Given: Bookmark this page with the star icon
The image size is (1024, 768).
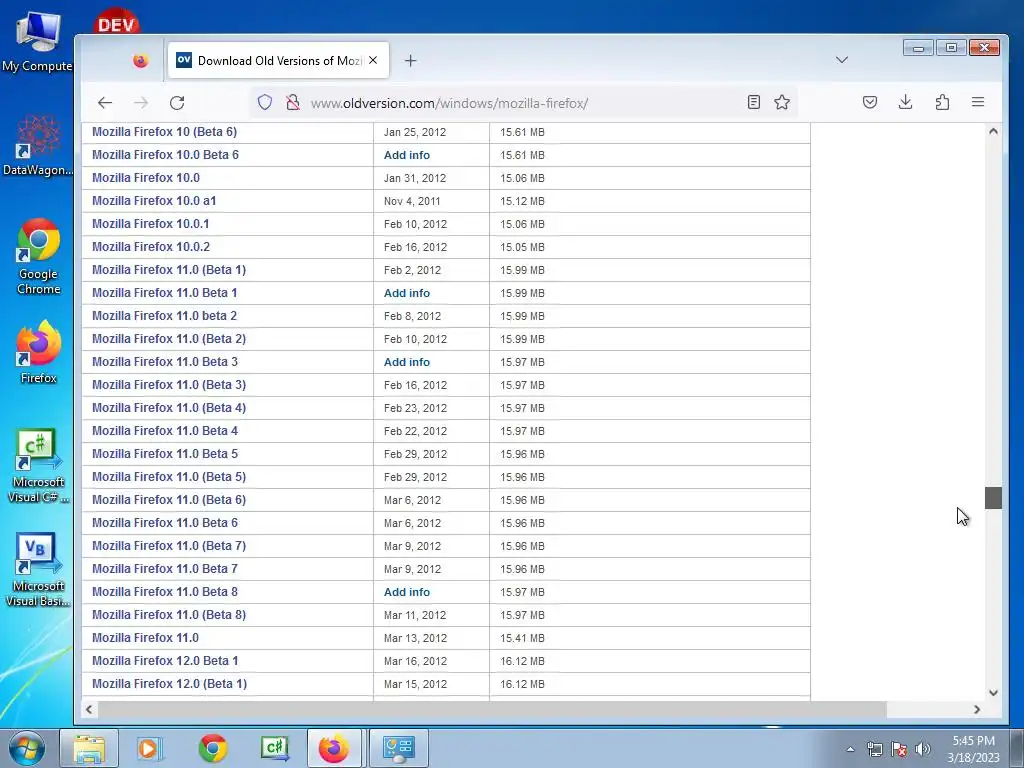Looking at the screenshot, I should (782, 102).
